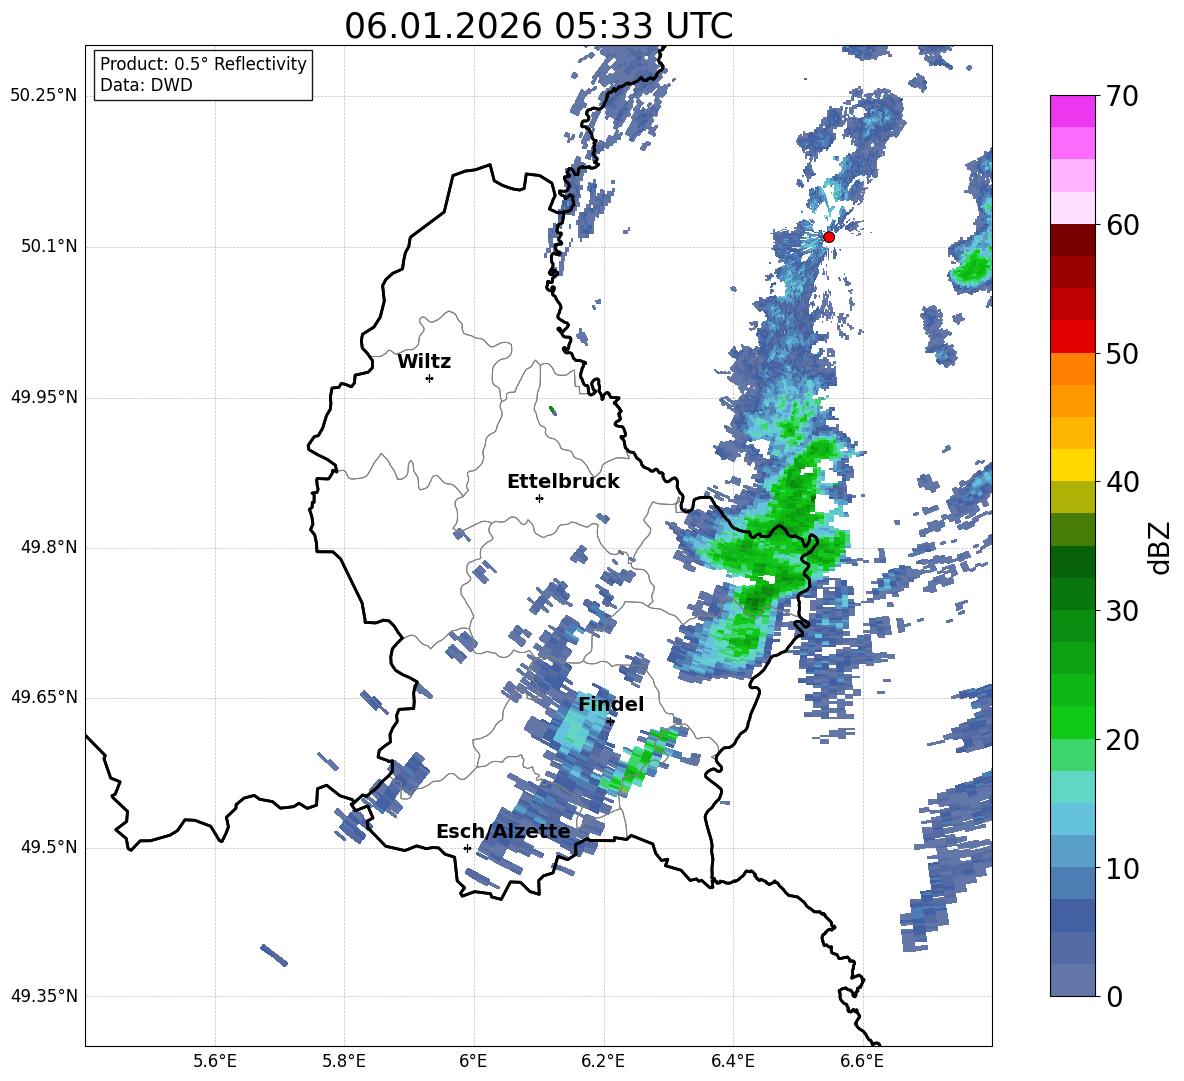1184x1081 pixels.
Task: Click the Ettelbruck city label
Action: pos(563,482)
